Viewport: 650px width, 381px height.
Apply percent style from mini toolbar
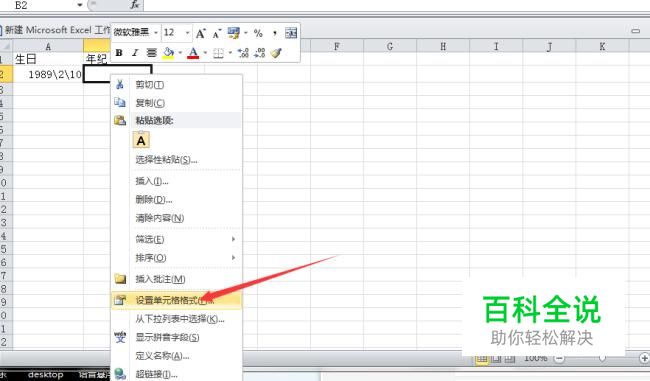point(258,33)
